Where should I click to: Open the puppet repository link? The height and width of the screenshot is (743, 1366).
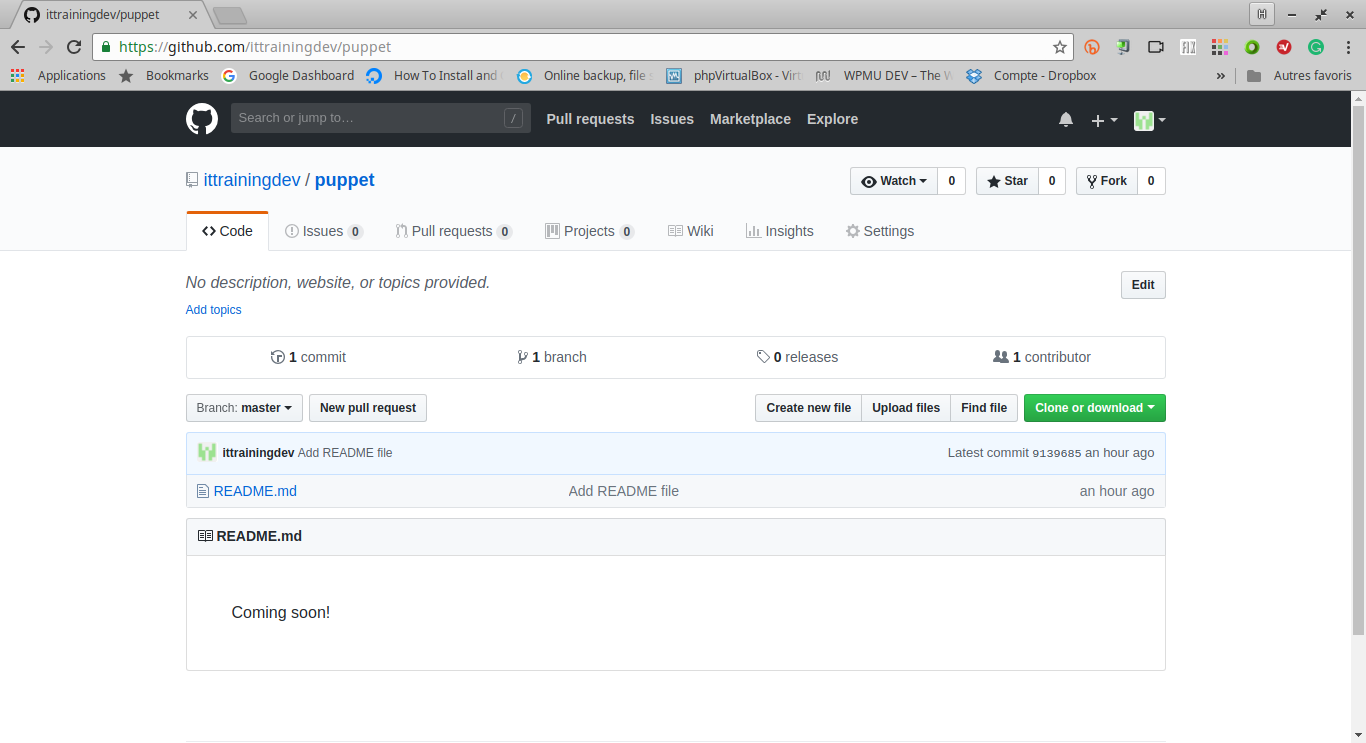tap(345, 180)
